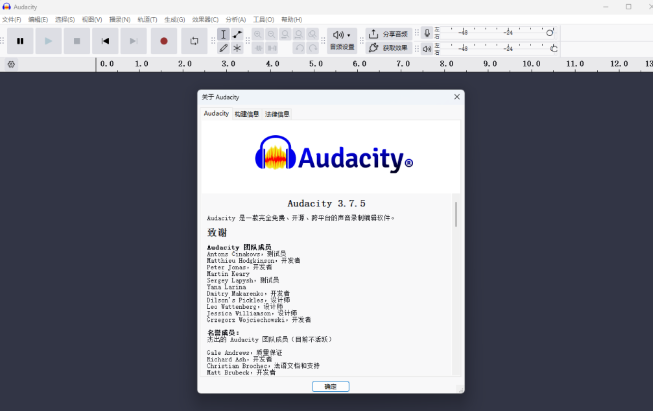Switch to the 构建信息 tab
The width and height of the screenshot is (653, 411).
click(247, 114)
